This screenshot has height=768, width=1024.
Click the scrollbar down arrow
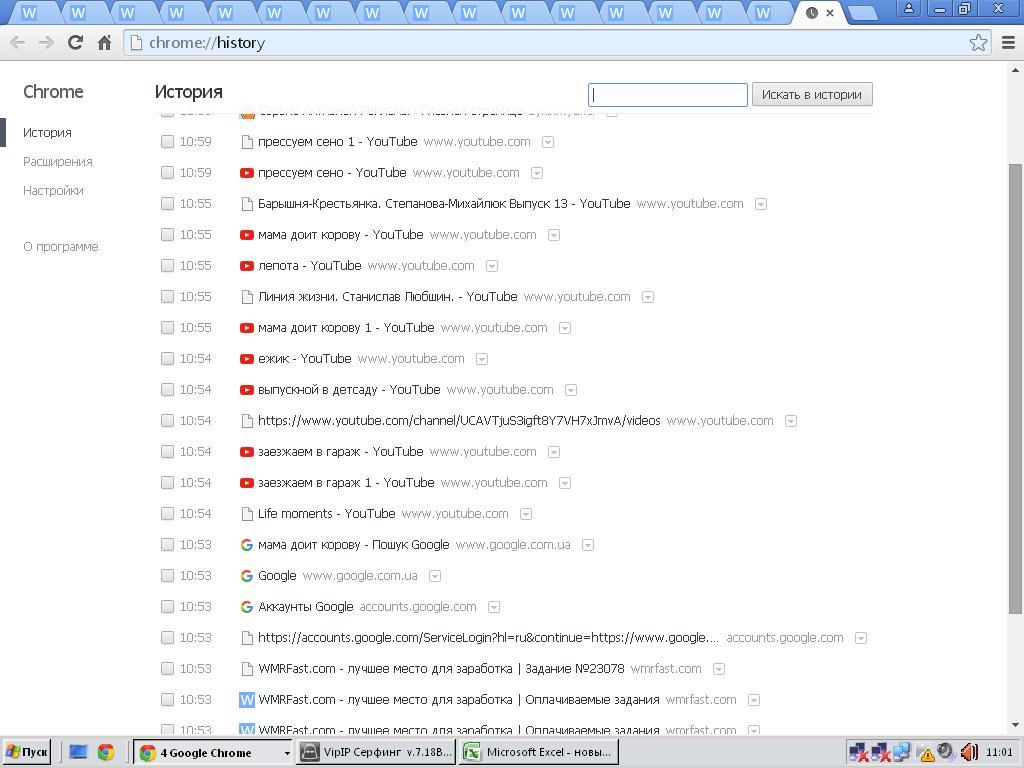pos(1015,725)
